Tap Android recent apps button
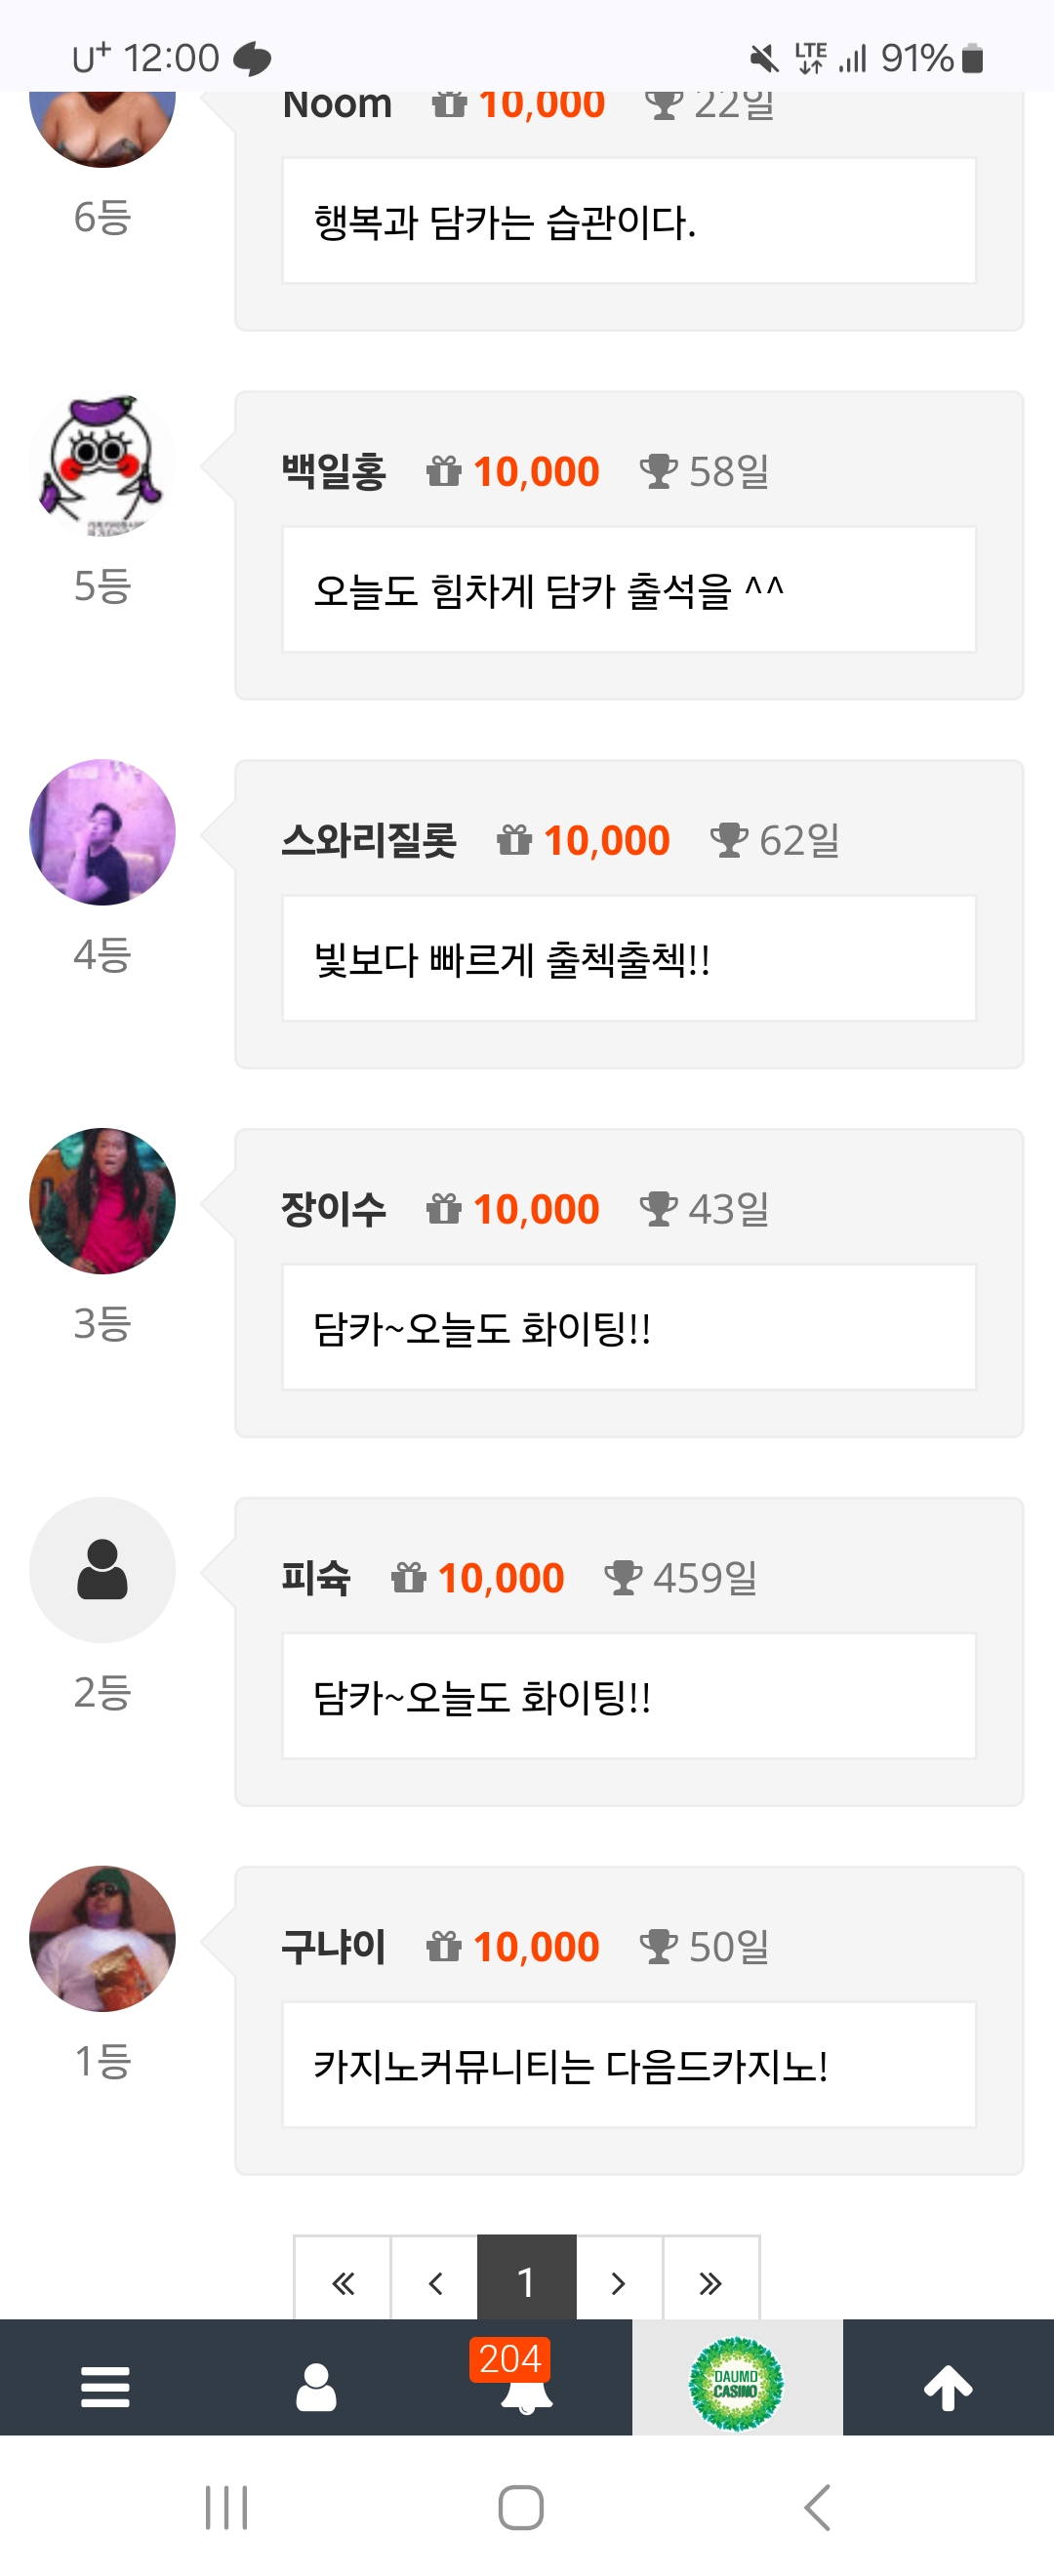The width and height of the screenshot is (1054, 2576). click(226, 2507)
